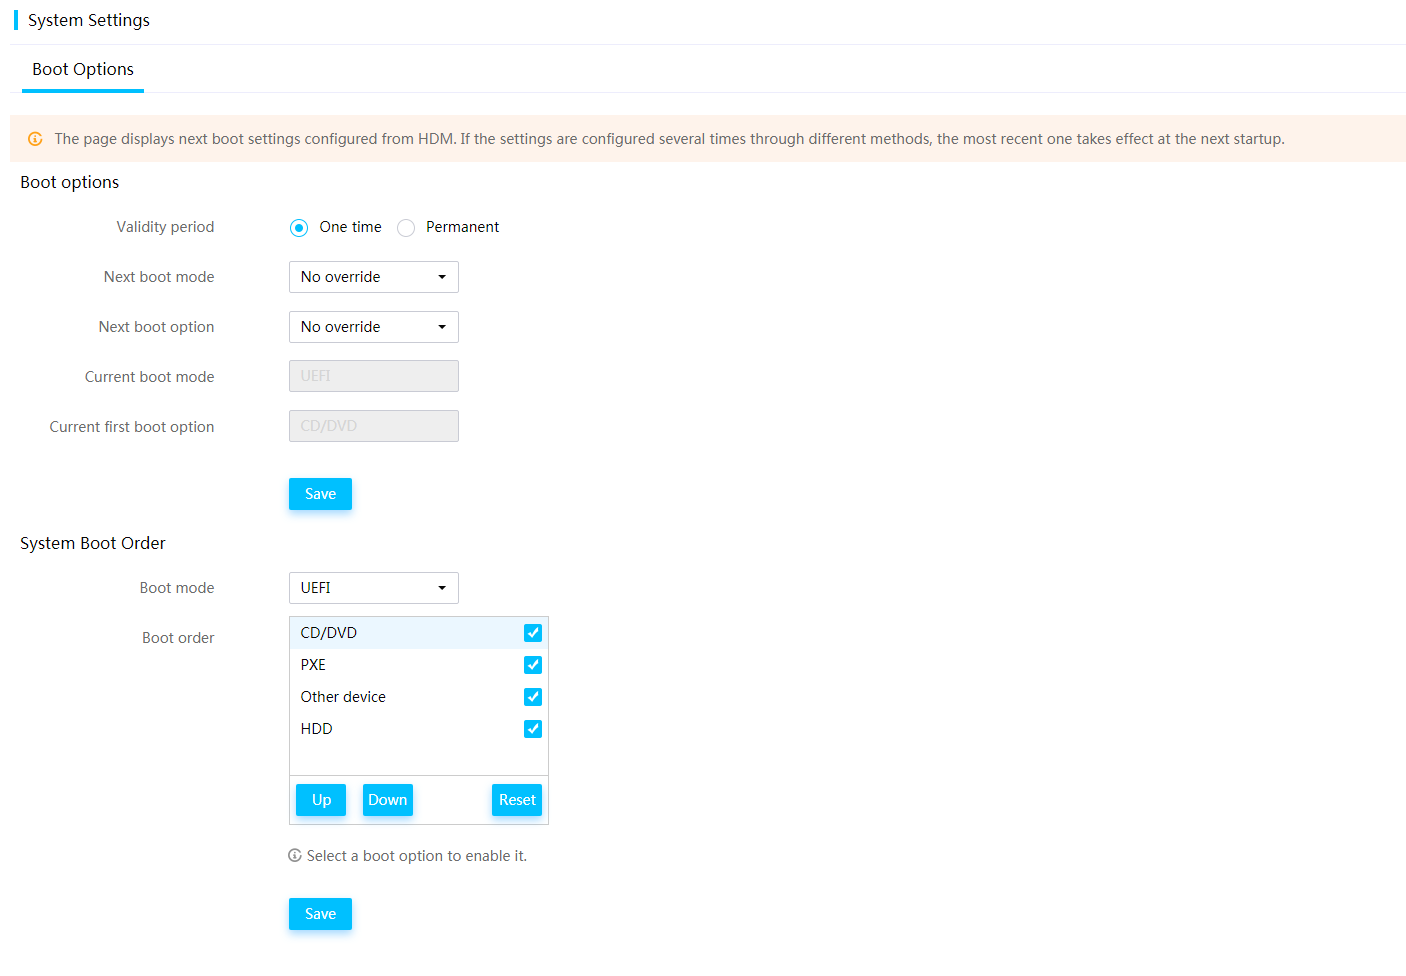The height and width of the screenshot is (976, 1406).
Task: Save the Boot options section settings
Action: (x=320, y=494)
